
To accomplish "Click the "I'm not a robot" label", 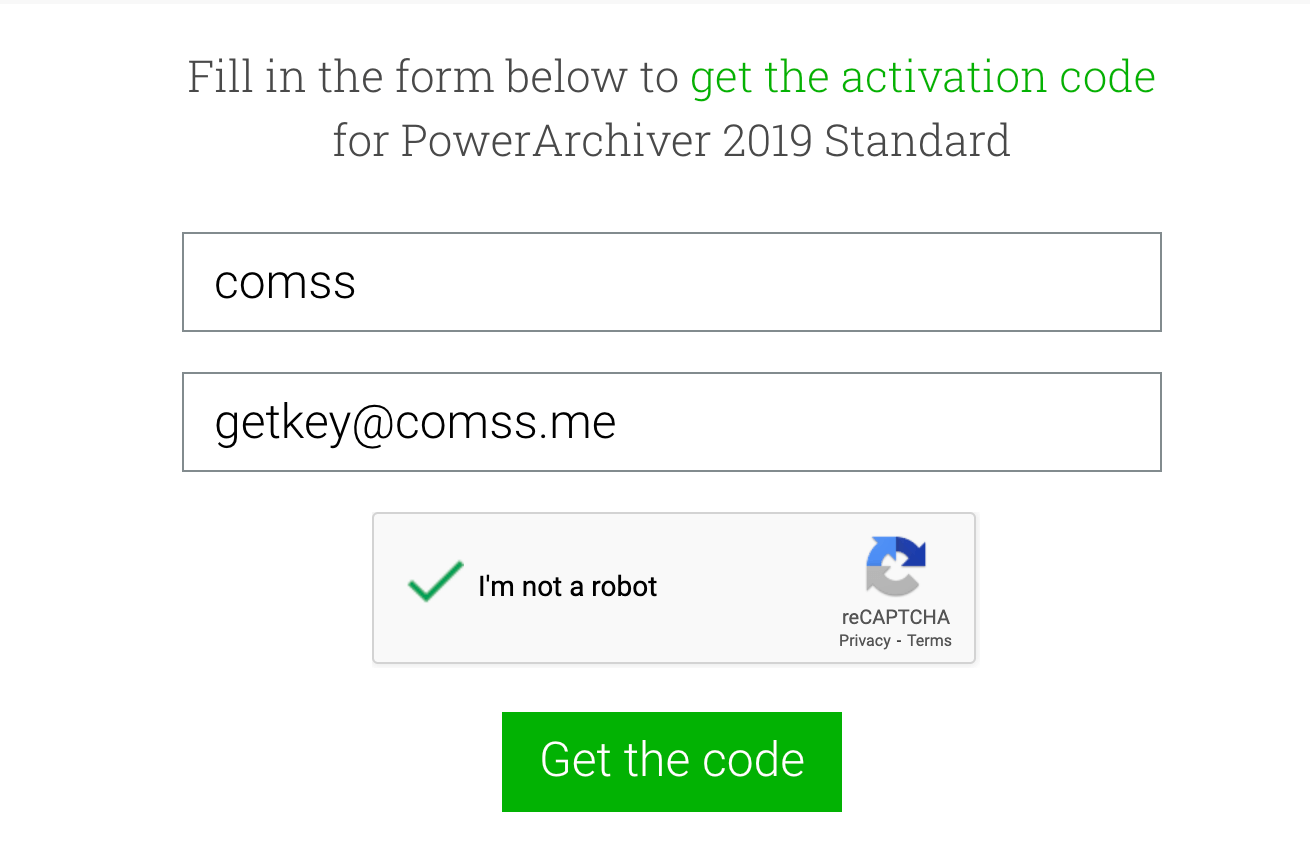I will click(567, 586).
